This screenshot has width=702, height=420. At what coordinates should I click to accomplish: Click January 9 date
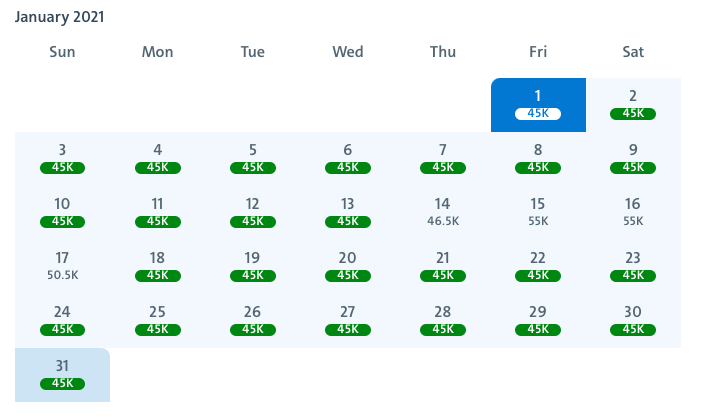[632, 158]
